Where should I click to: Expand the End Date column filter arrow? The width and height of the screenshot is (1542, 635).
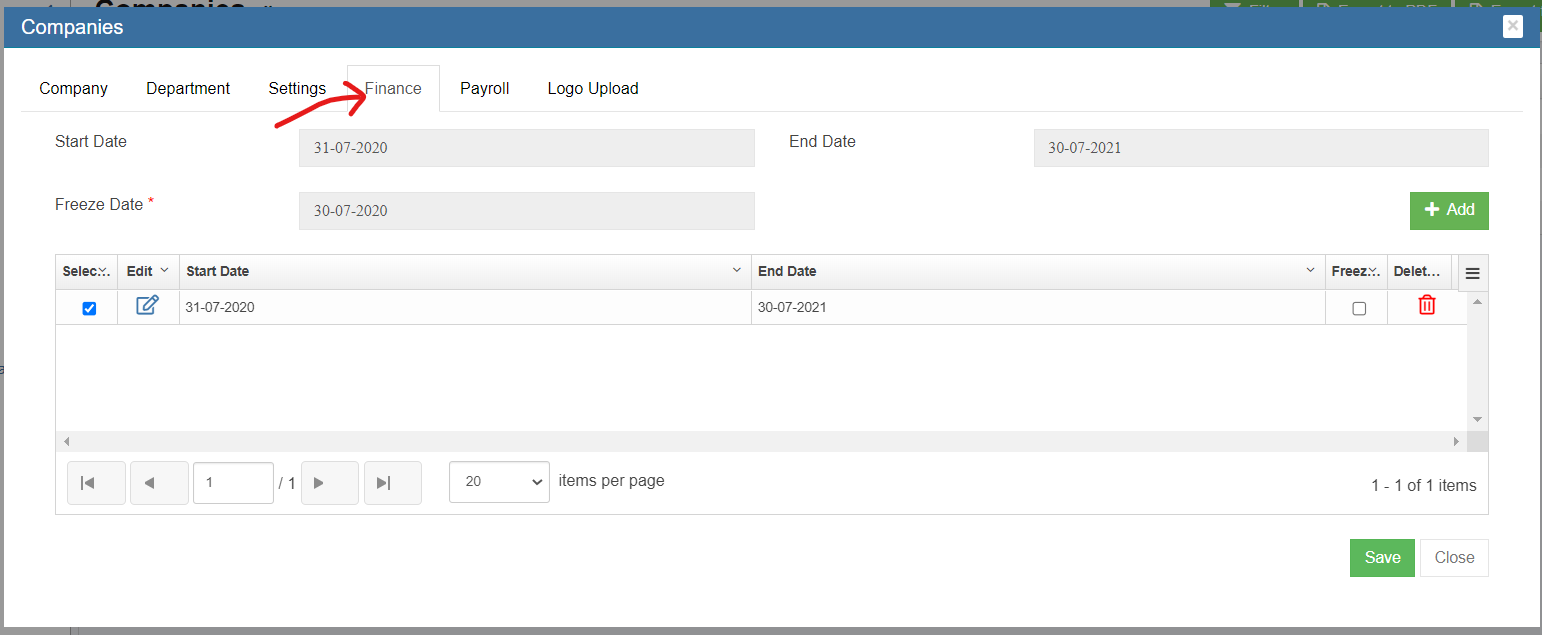pos(1310,271)
